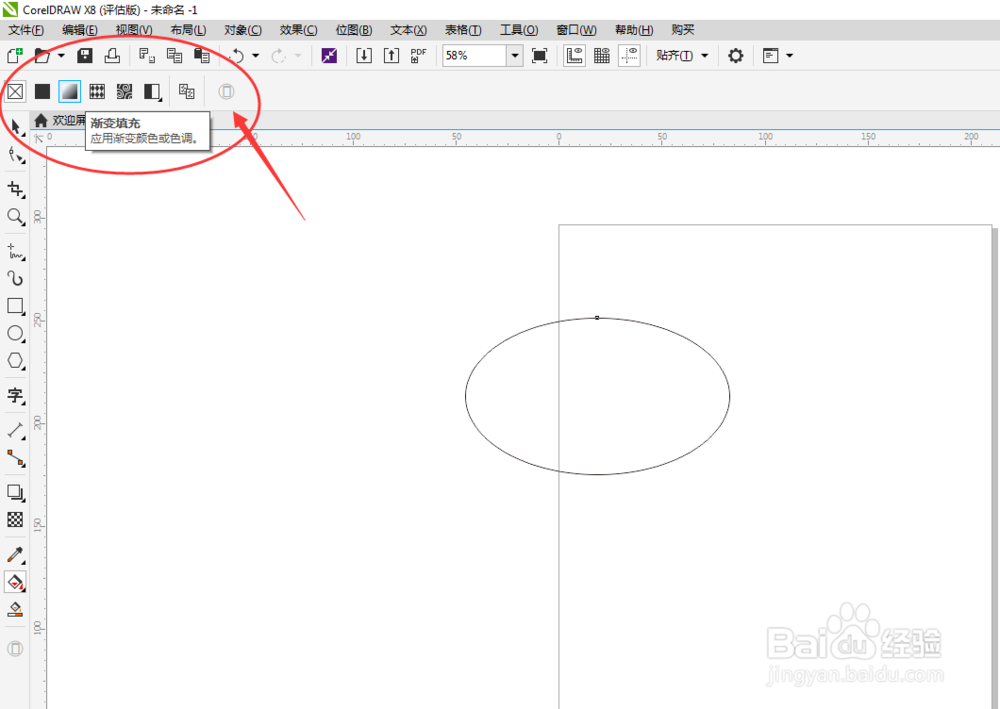Select the Polygon tool
Viewport: 1000px width, 709px height.
16,362
